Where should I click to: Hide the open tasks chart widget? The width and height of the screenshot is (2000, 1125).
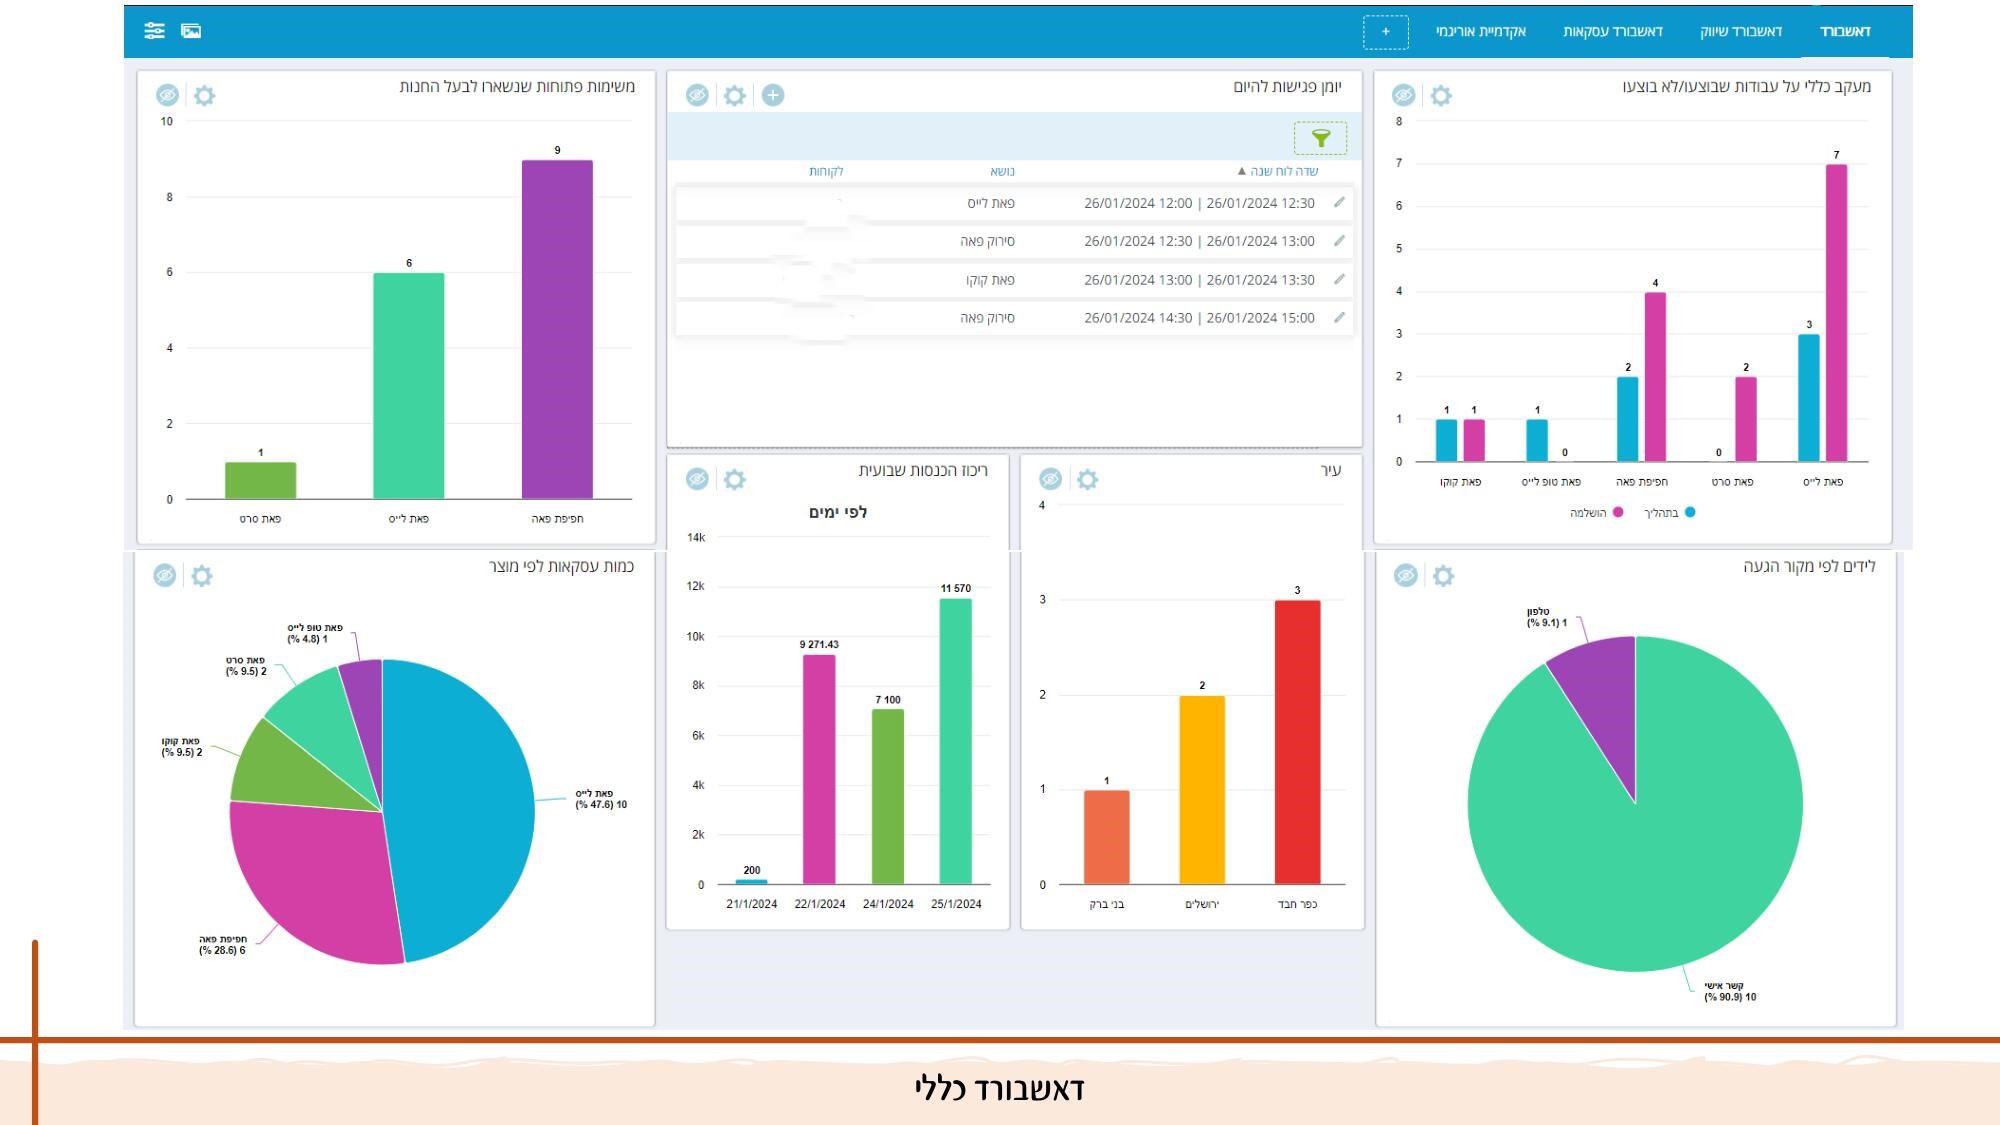167,95
